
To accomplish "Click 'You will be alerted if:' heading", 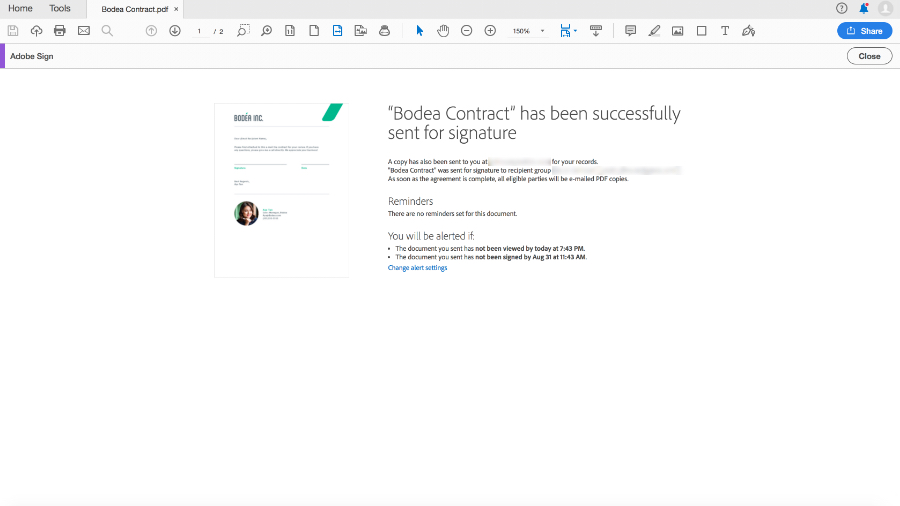I will coord(431,236).
